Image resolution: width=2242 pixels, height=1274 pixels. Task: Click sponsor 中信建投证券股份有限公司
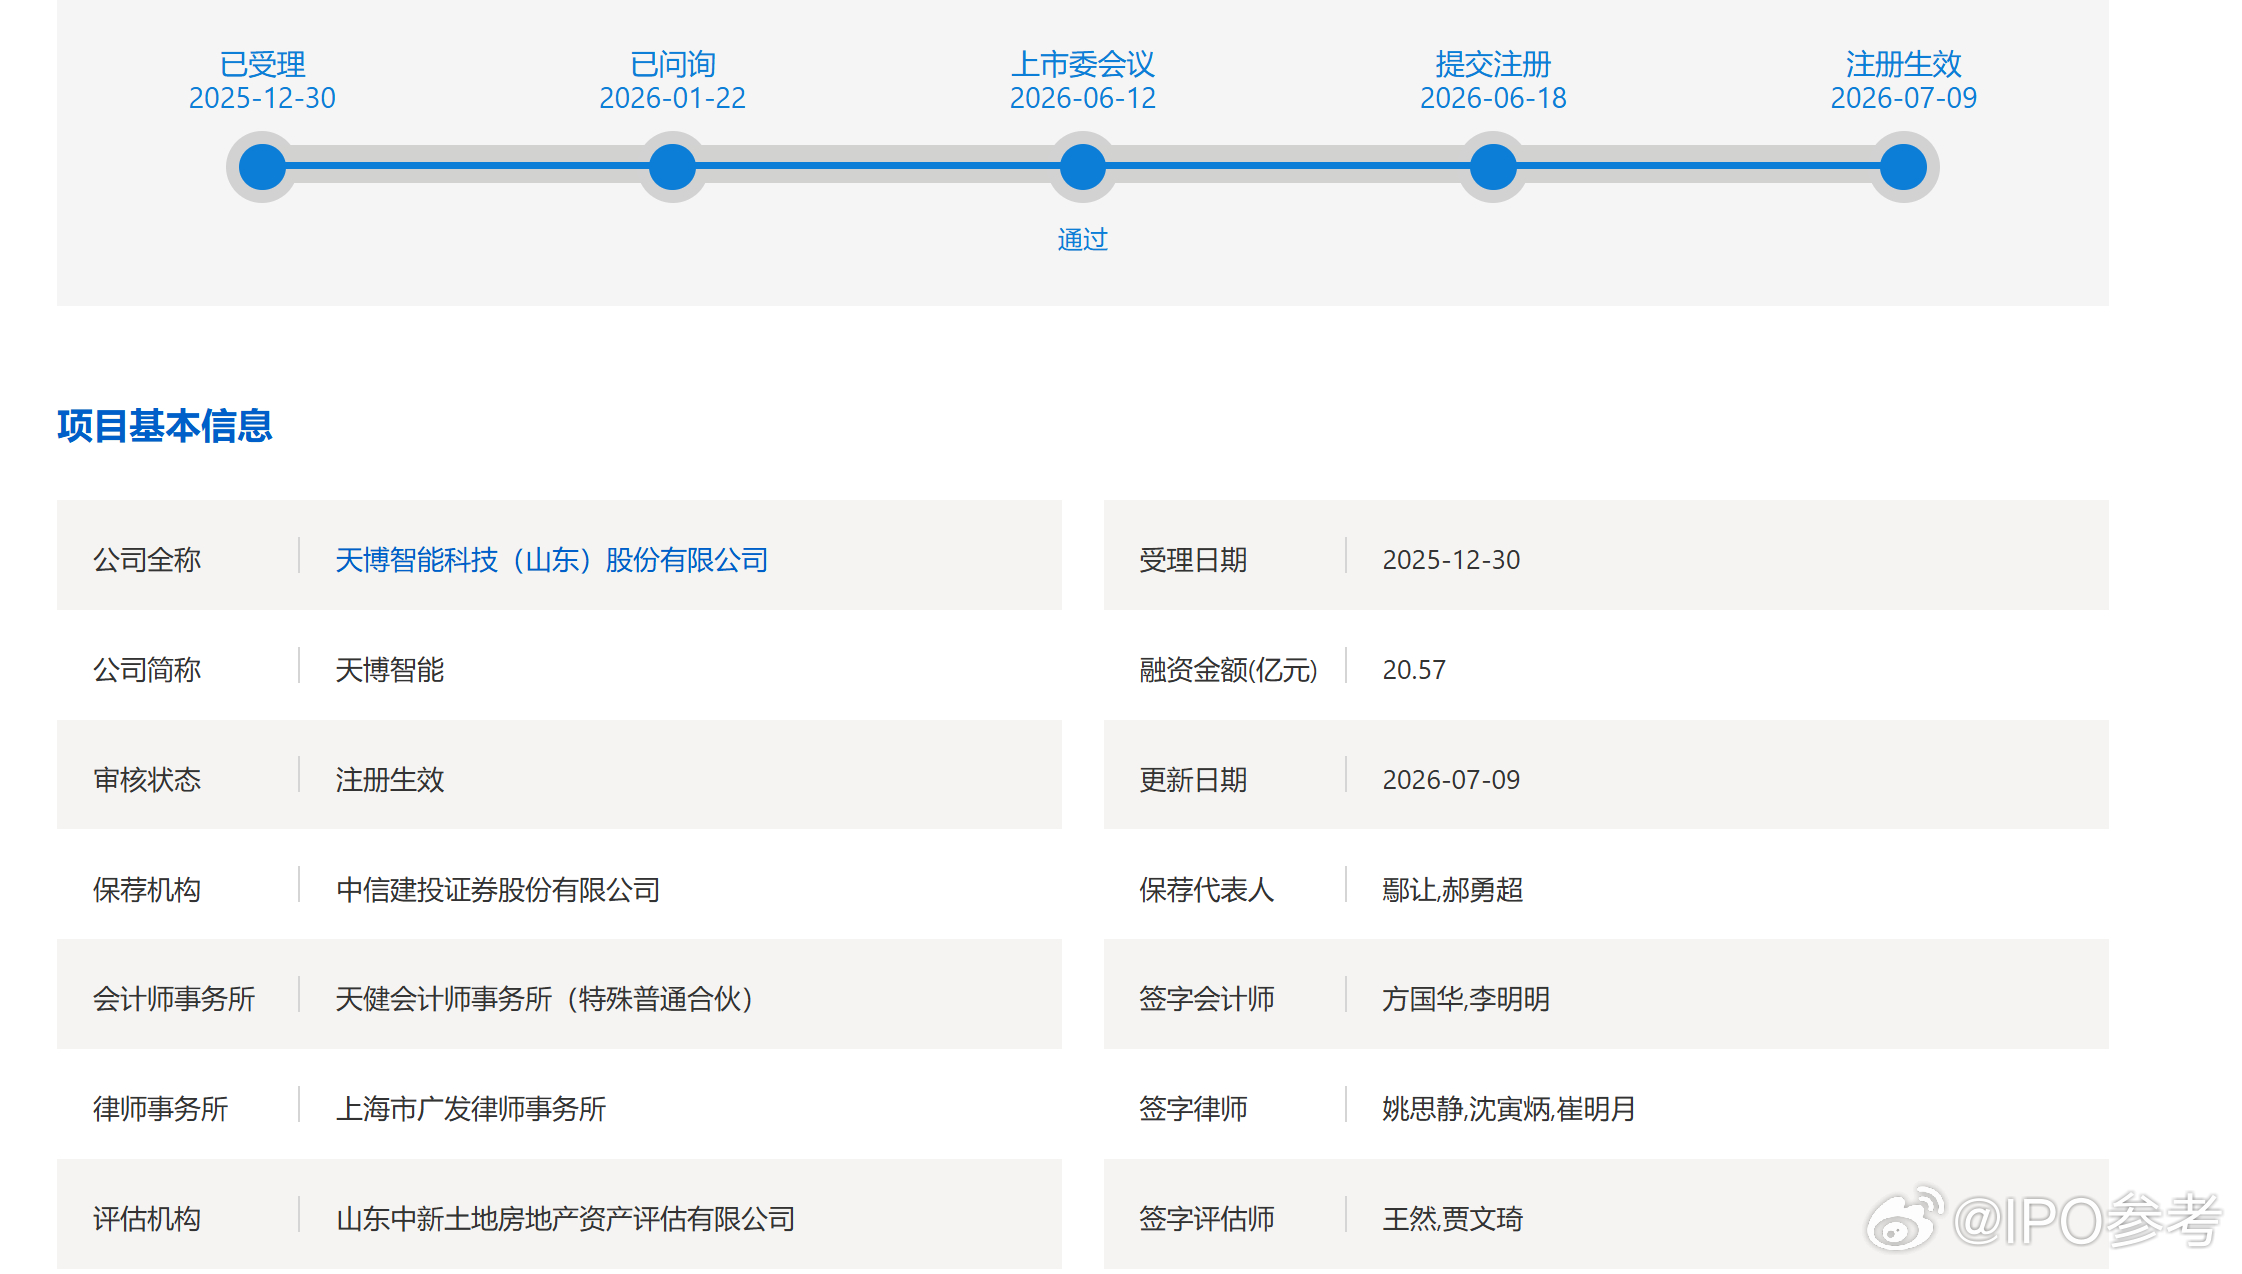[498, 890]
